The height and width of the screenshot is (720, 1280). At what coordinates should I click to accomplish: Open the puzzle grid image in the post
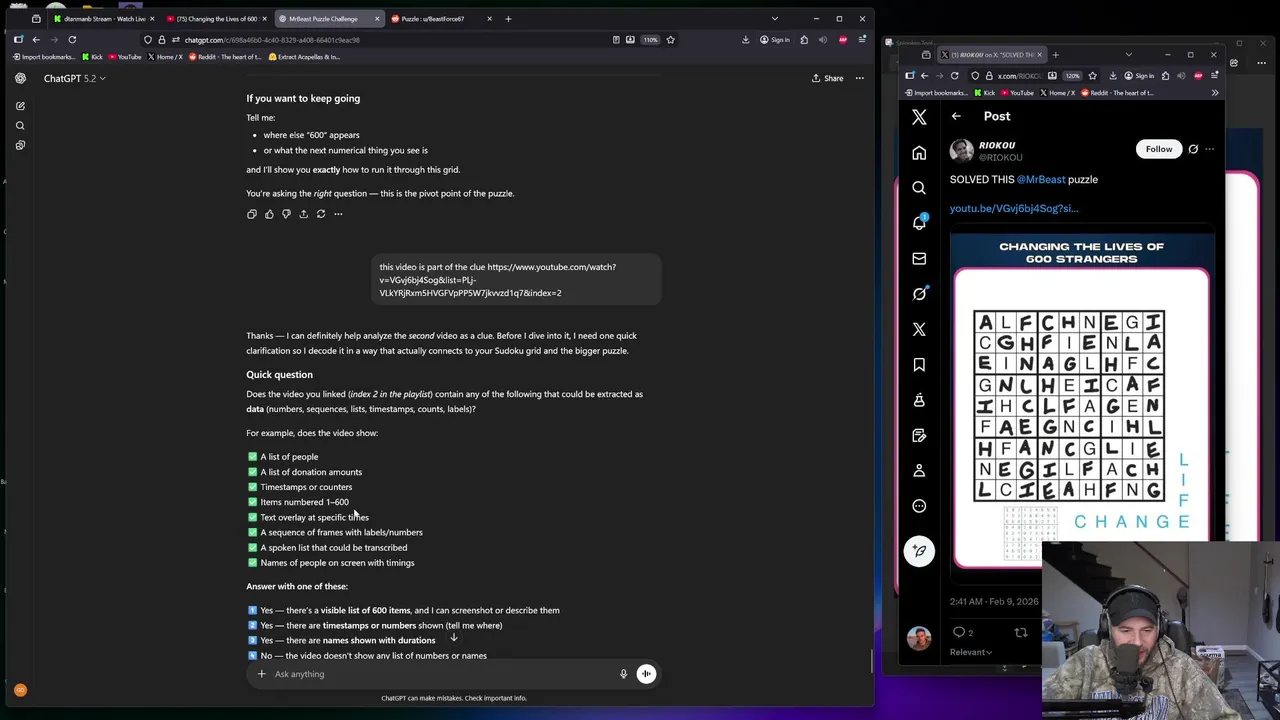(1082, 402)
